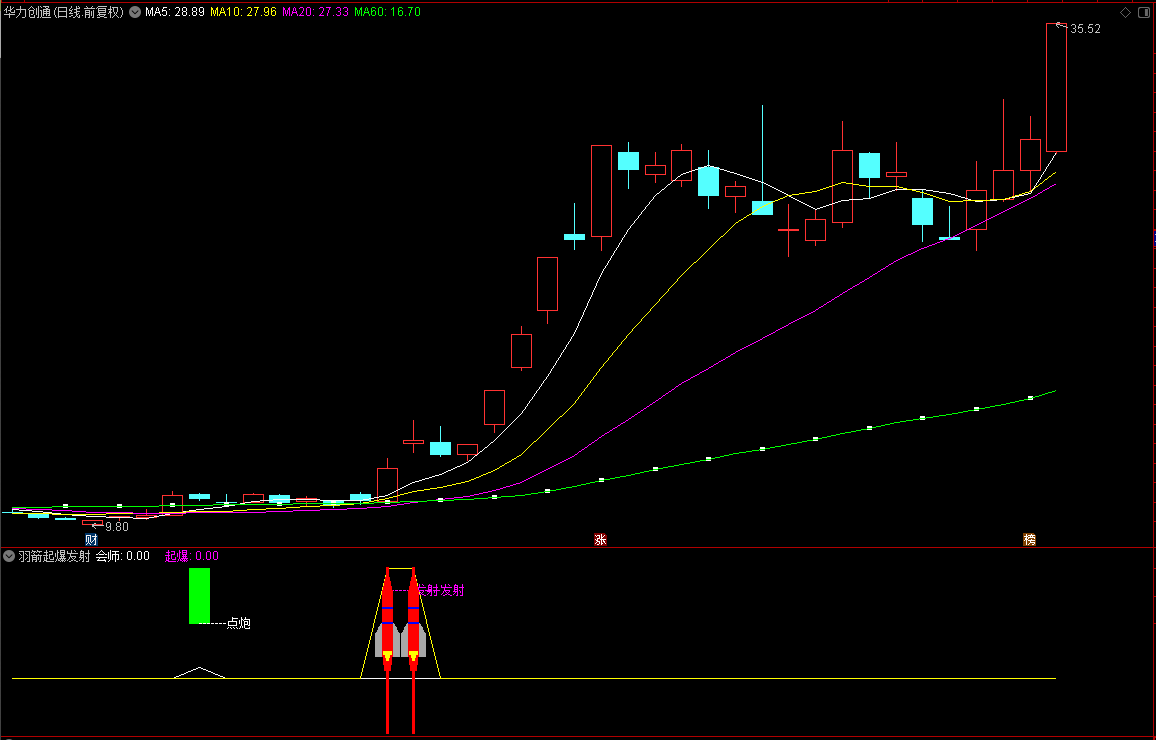Select the MA60: 16.70 label

coord(387,12)
